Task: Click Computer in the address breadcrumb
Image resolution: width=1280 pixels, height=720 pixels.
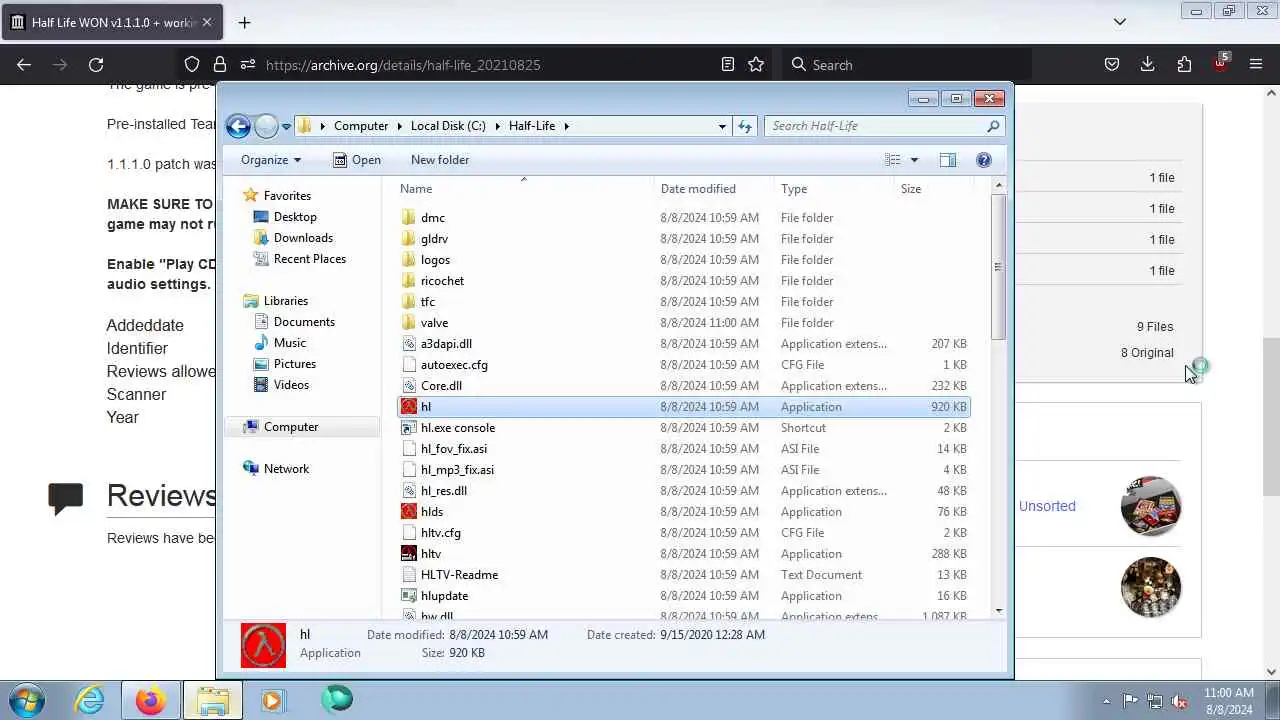Action: point(361,126)
